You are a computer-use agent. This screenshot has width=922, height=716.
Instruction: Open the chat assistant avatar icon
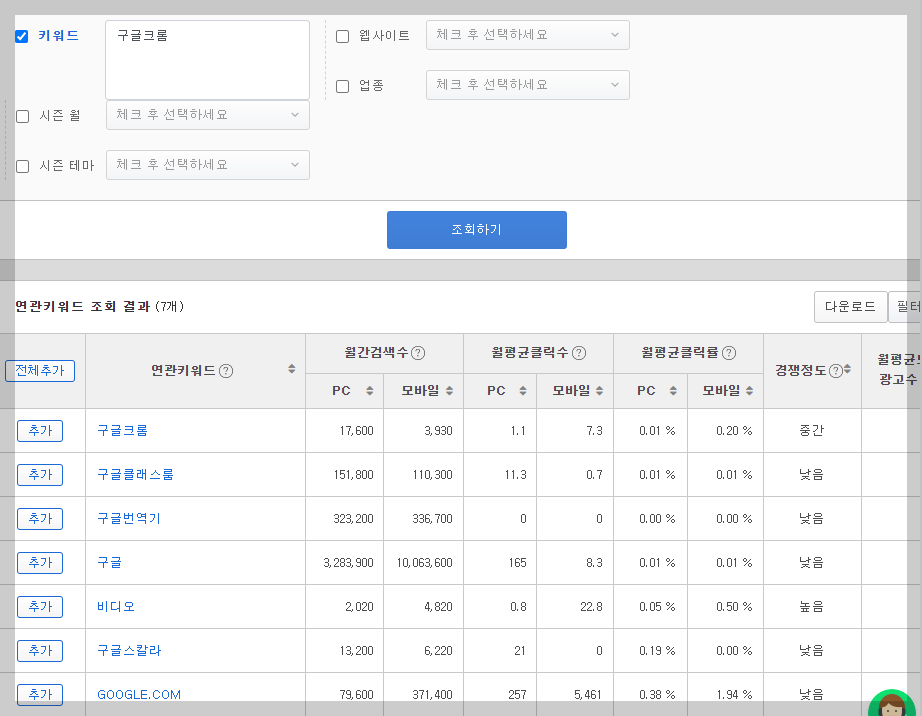[891, 703]
